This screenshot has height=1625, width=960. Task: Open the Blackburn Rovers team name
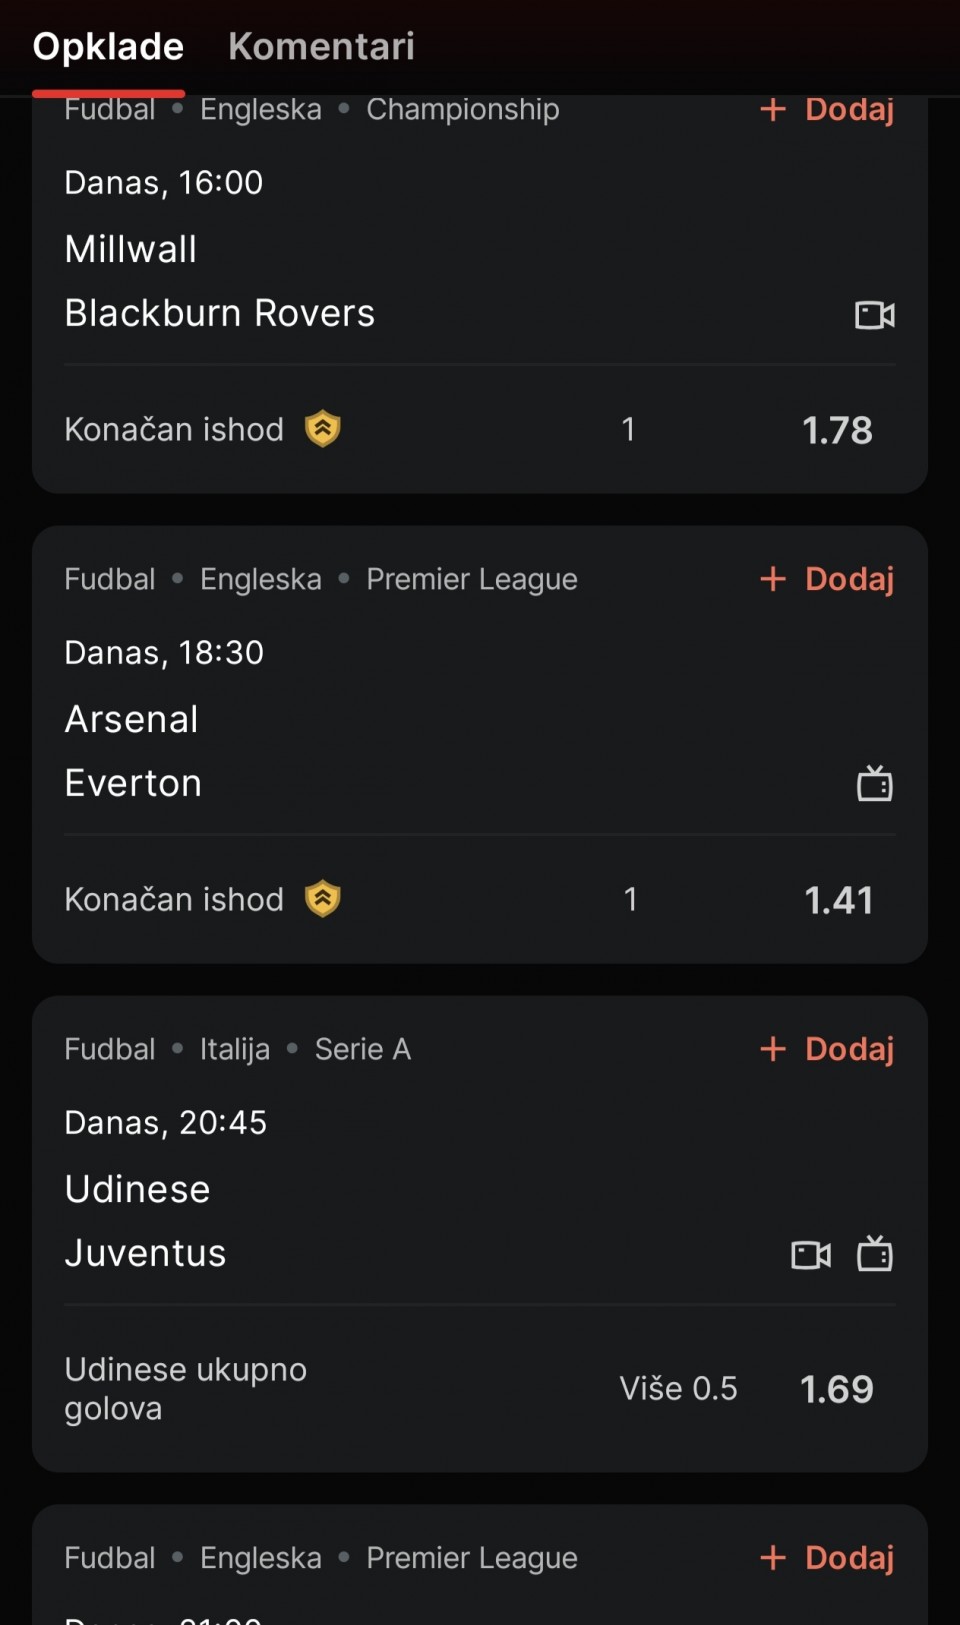[x=219, y=313]
